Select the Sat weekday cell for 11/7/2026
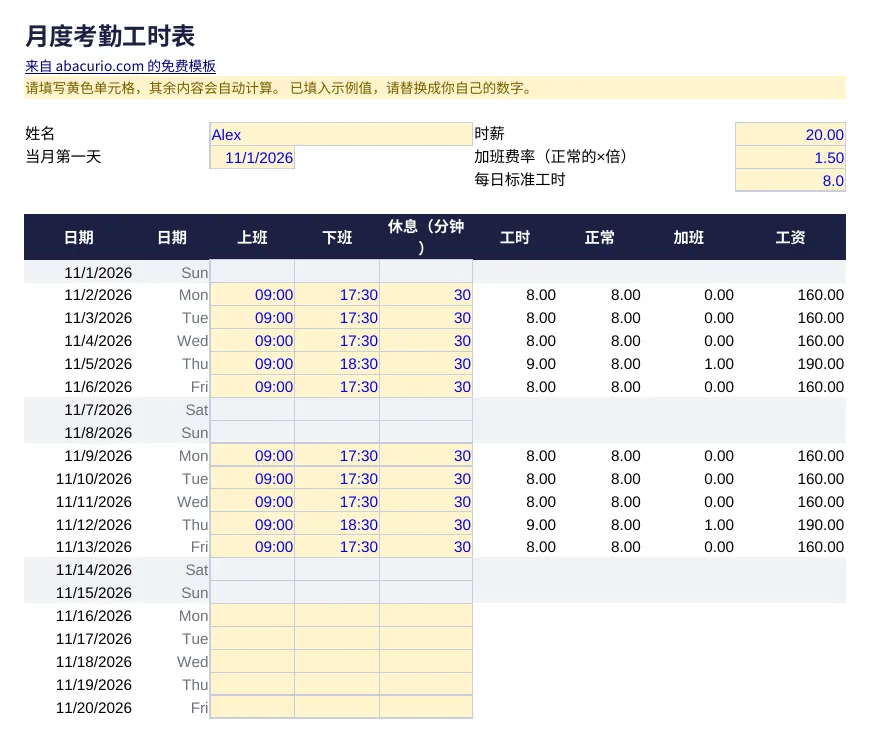This screenshot has width=870, height=743. tap(173, 410)
